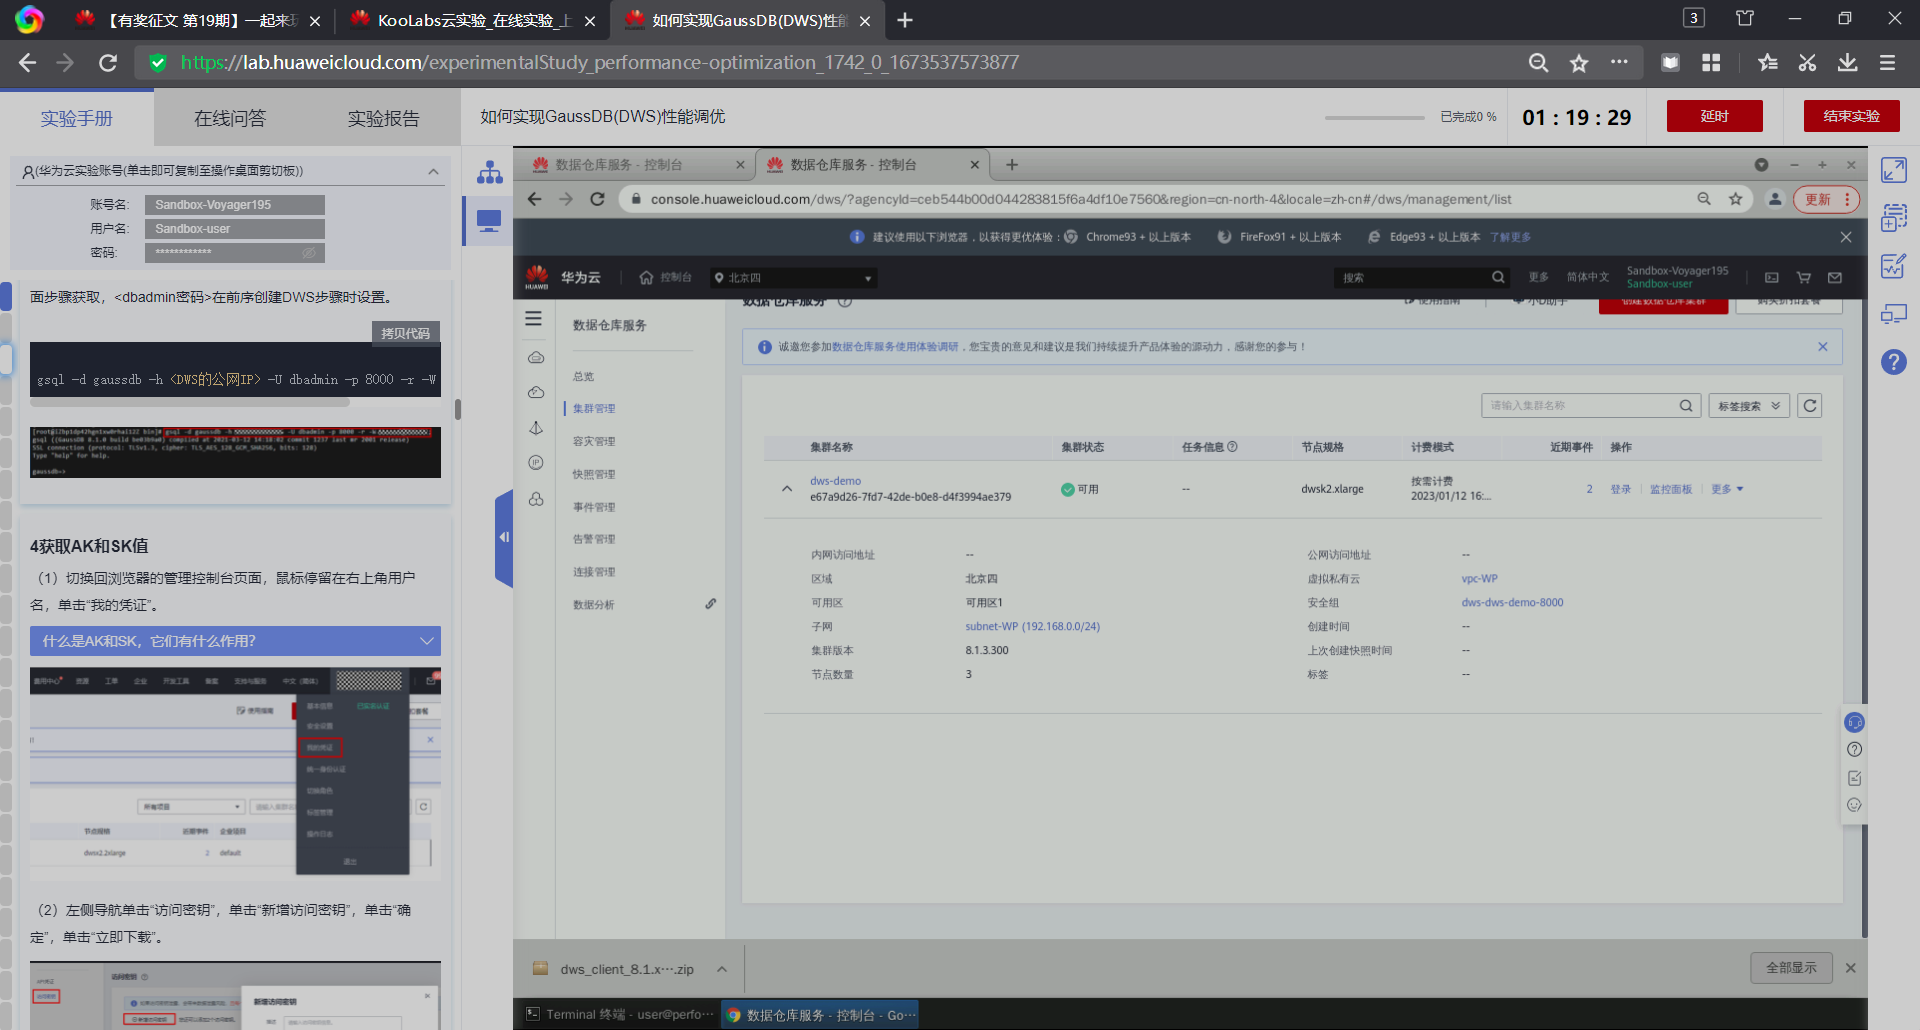This screenshot has height=1030, width=1920.
Task: Open 监控面板 link for dws-demo
Action: click(1671, 489)
